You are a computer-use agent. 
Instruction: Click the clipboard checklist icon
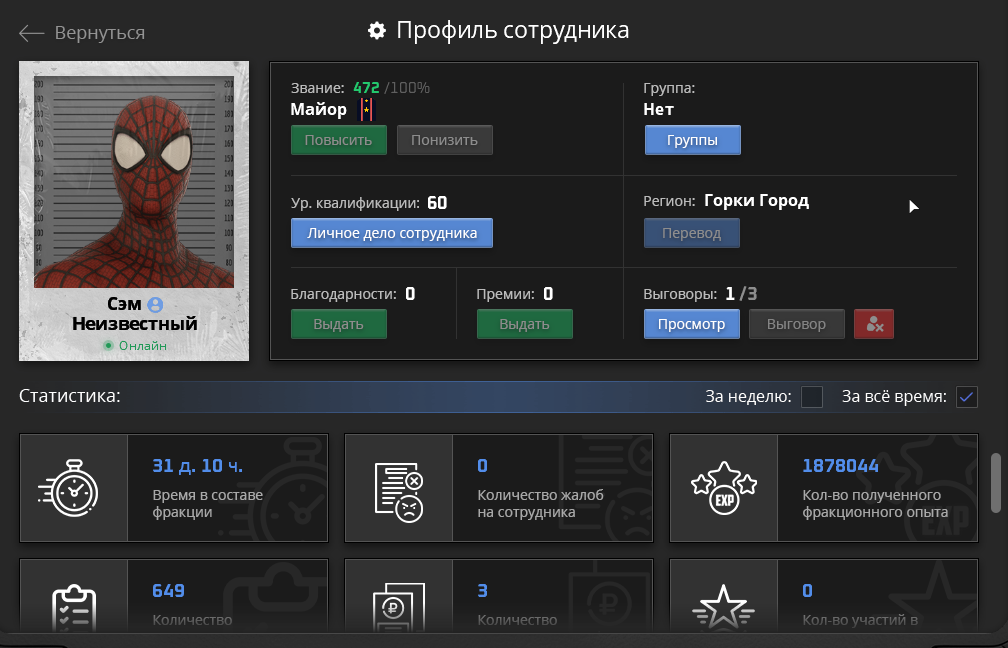(x=73, y=608)
